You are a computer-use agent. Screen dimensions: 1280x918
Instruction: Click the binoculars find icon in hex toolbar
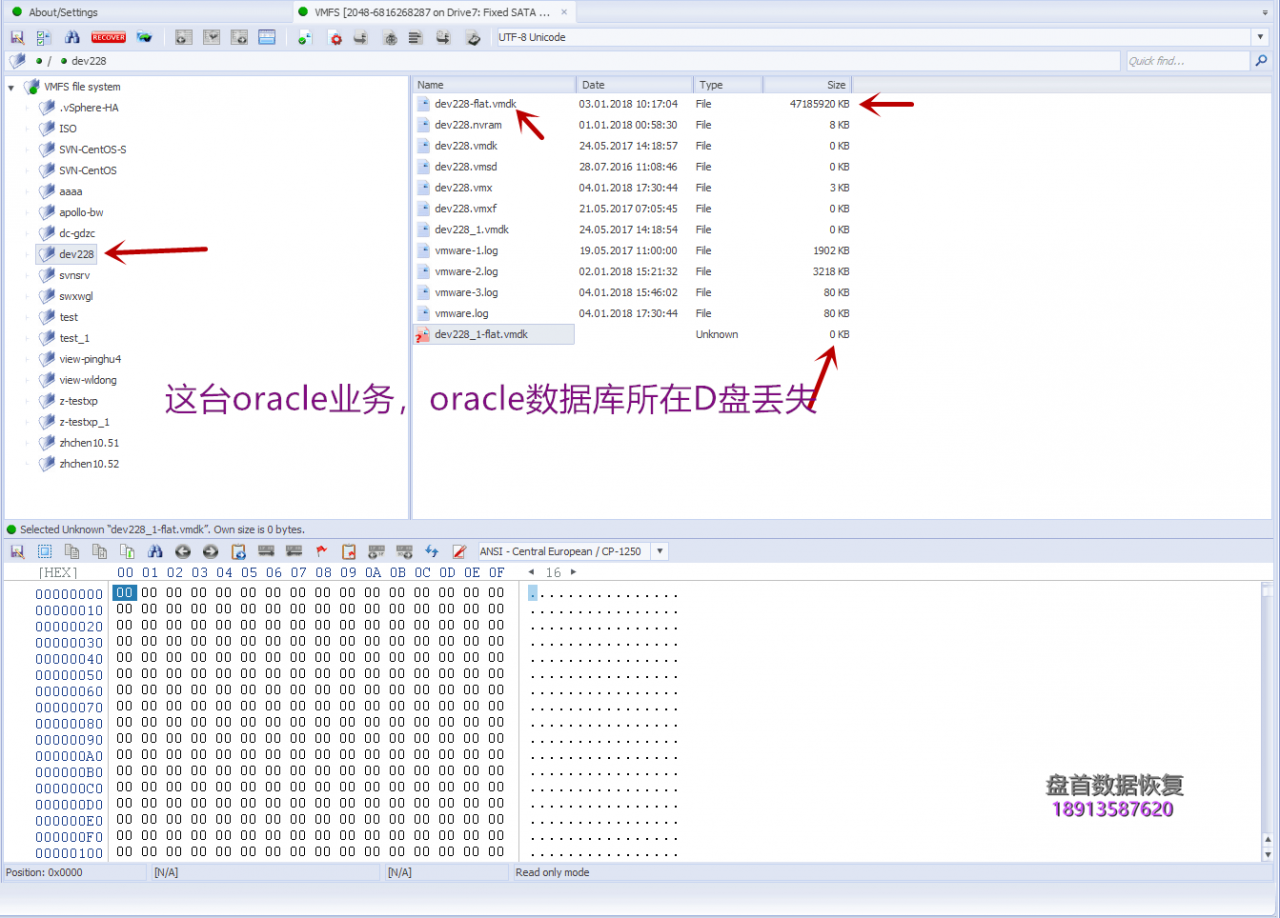click(x=155, y=551)
